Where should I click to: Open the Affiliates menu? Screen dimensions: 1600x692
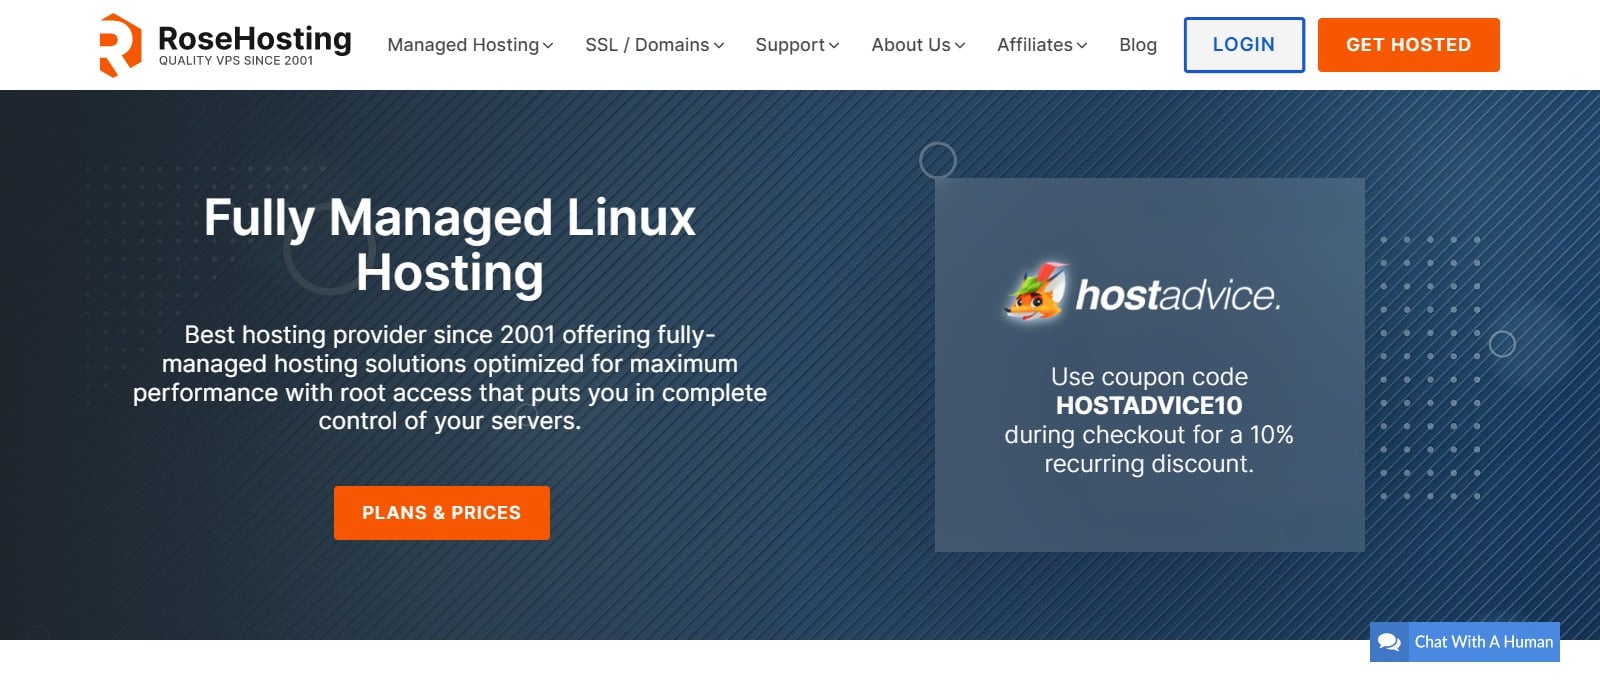click(x=1042, y=45)
